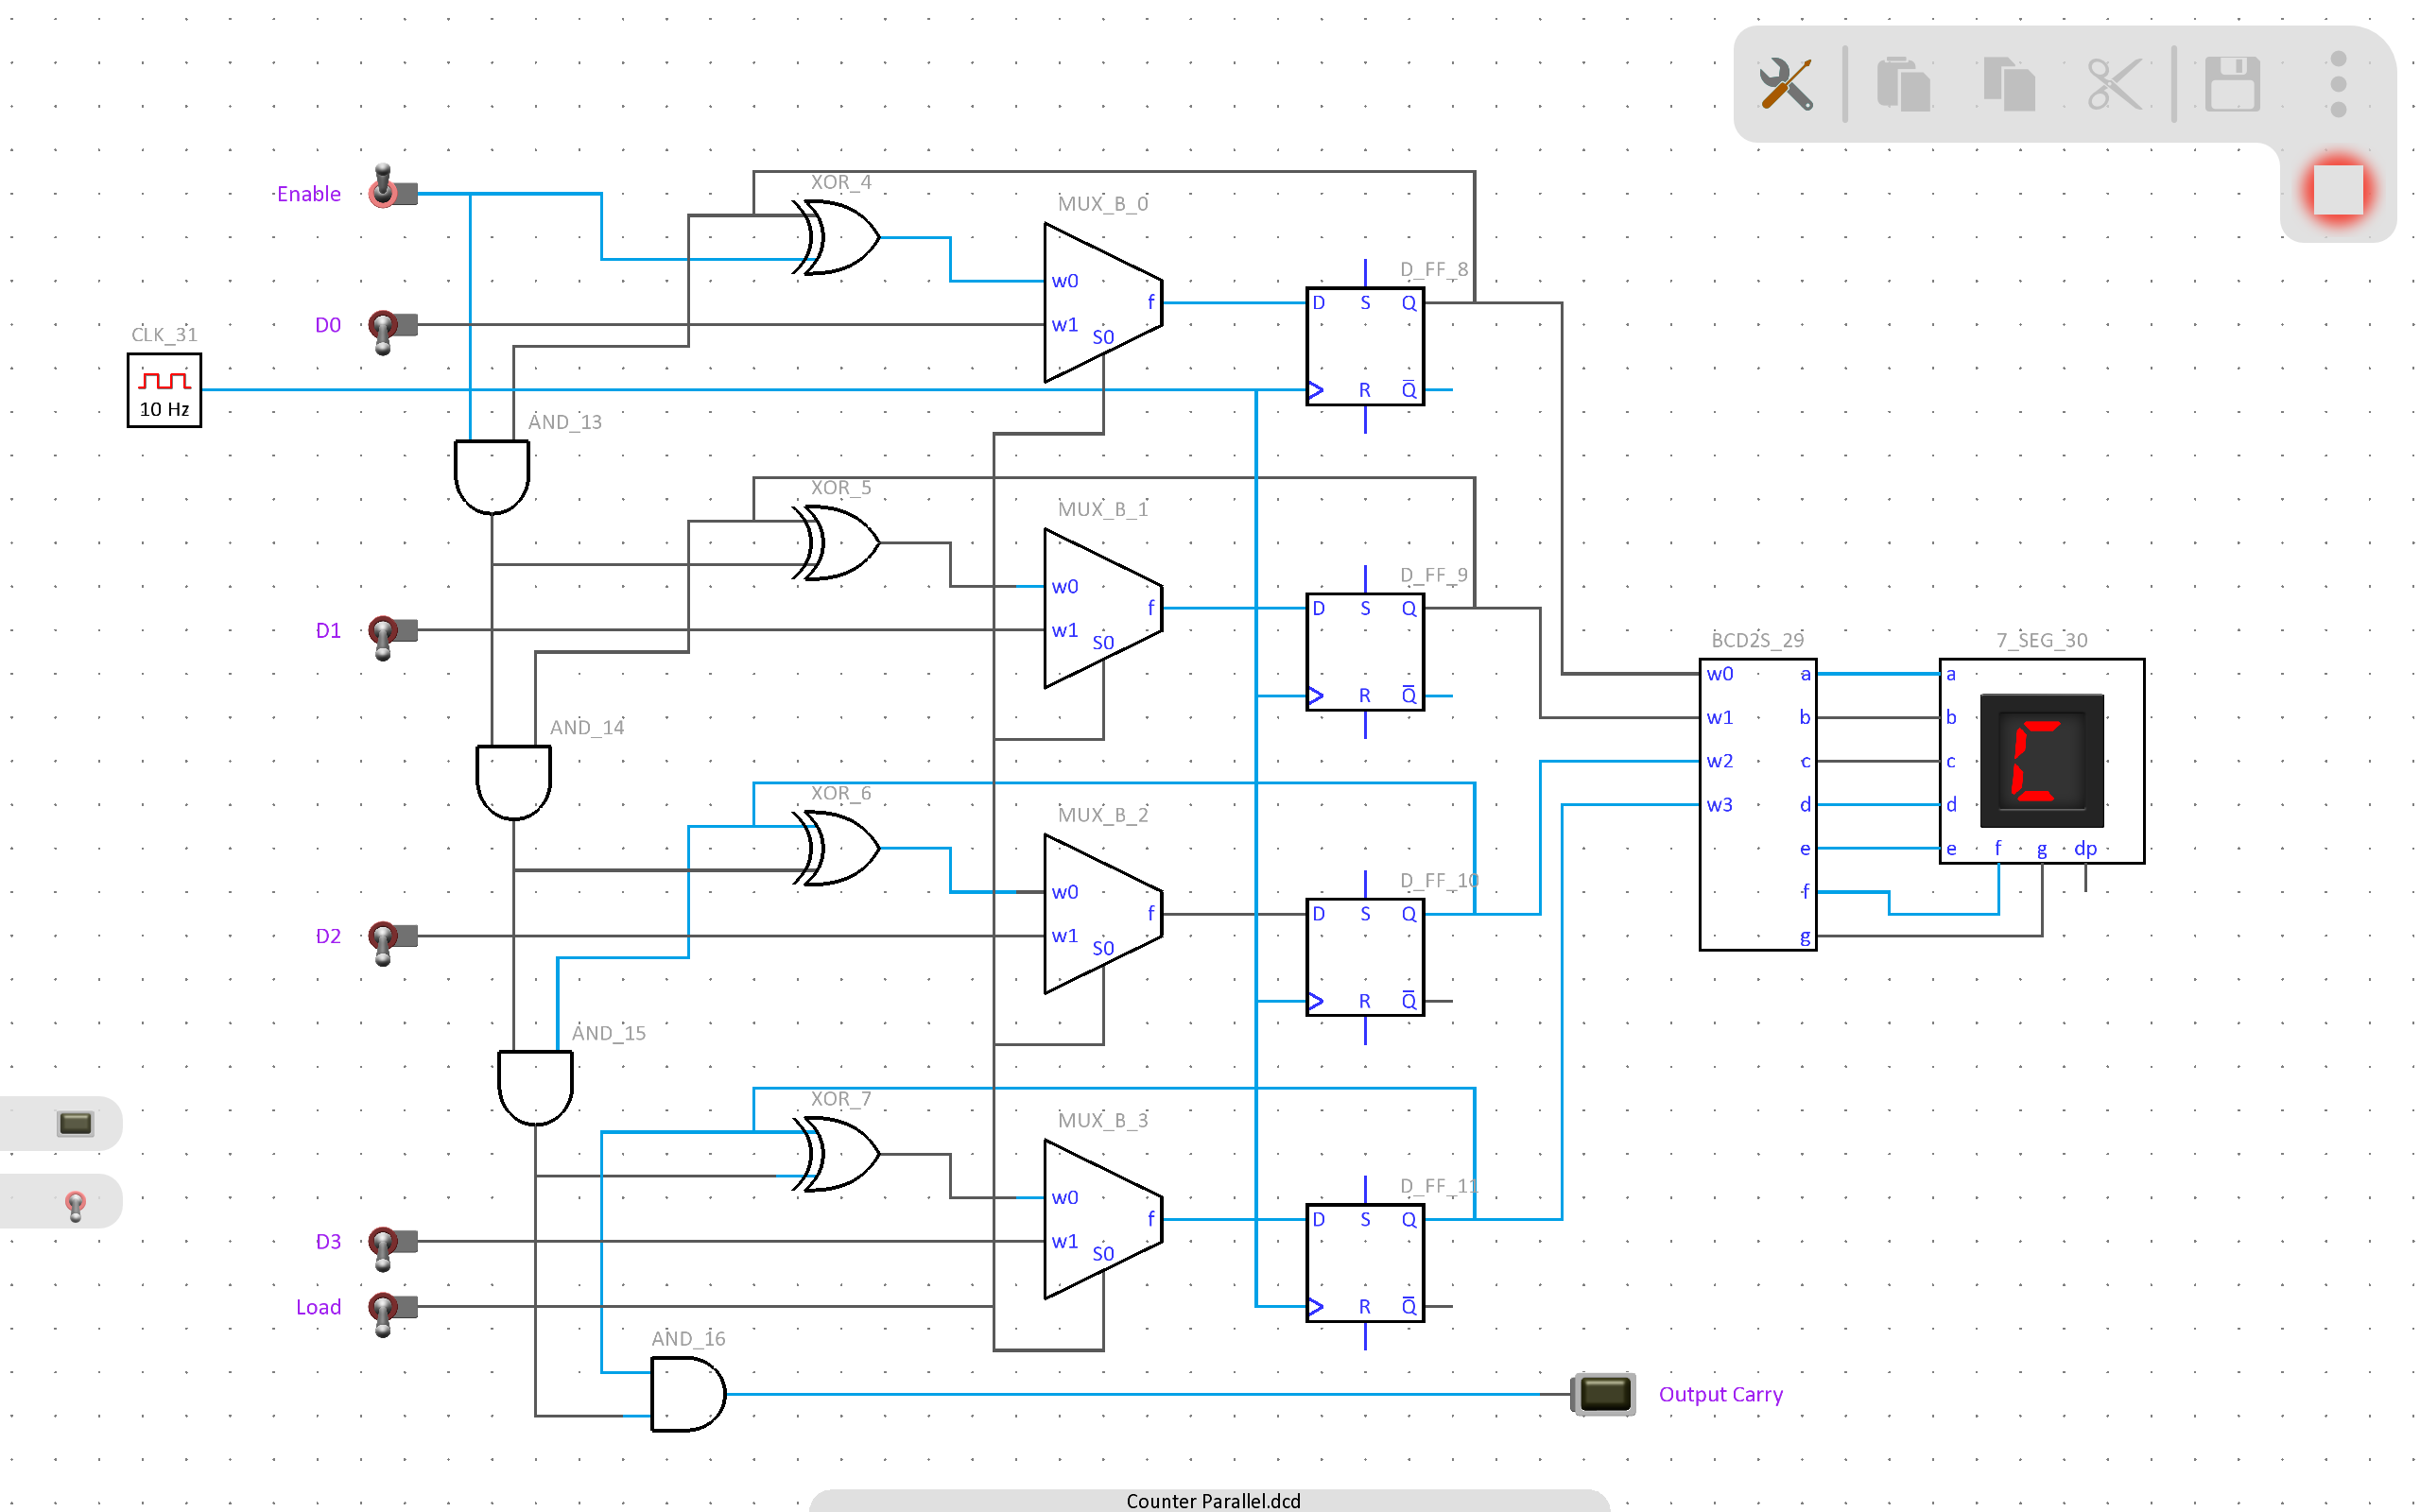This screenshot has height=1512, width=2420.
Task: Select the AND_13 gate
Action: coord(492,477)
